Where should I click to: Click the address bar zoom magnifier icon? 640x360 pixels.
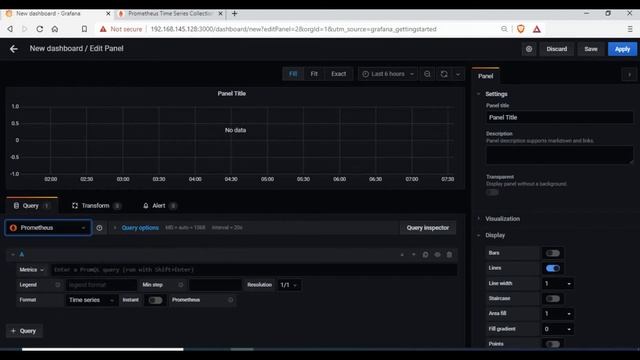(x=504, y=29)
